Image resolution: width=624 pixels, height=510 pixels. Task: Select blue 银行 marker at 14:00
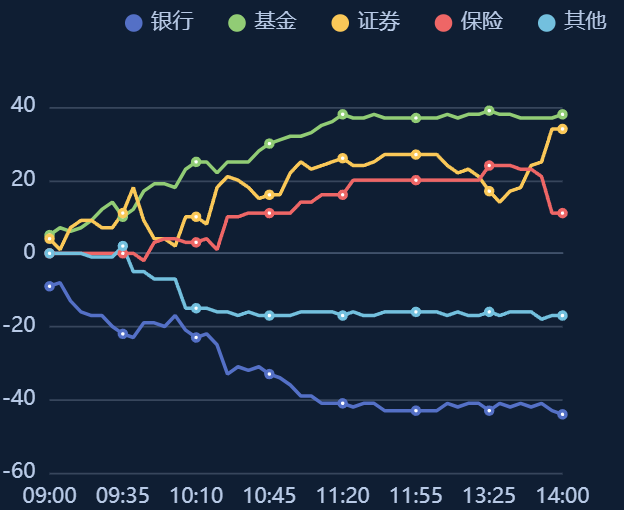562,414
